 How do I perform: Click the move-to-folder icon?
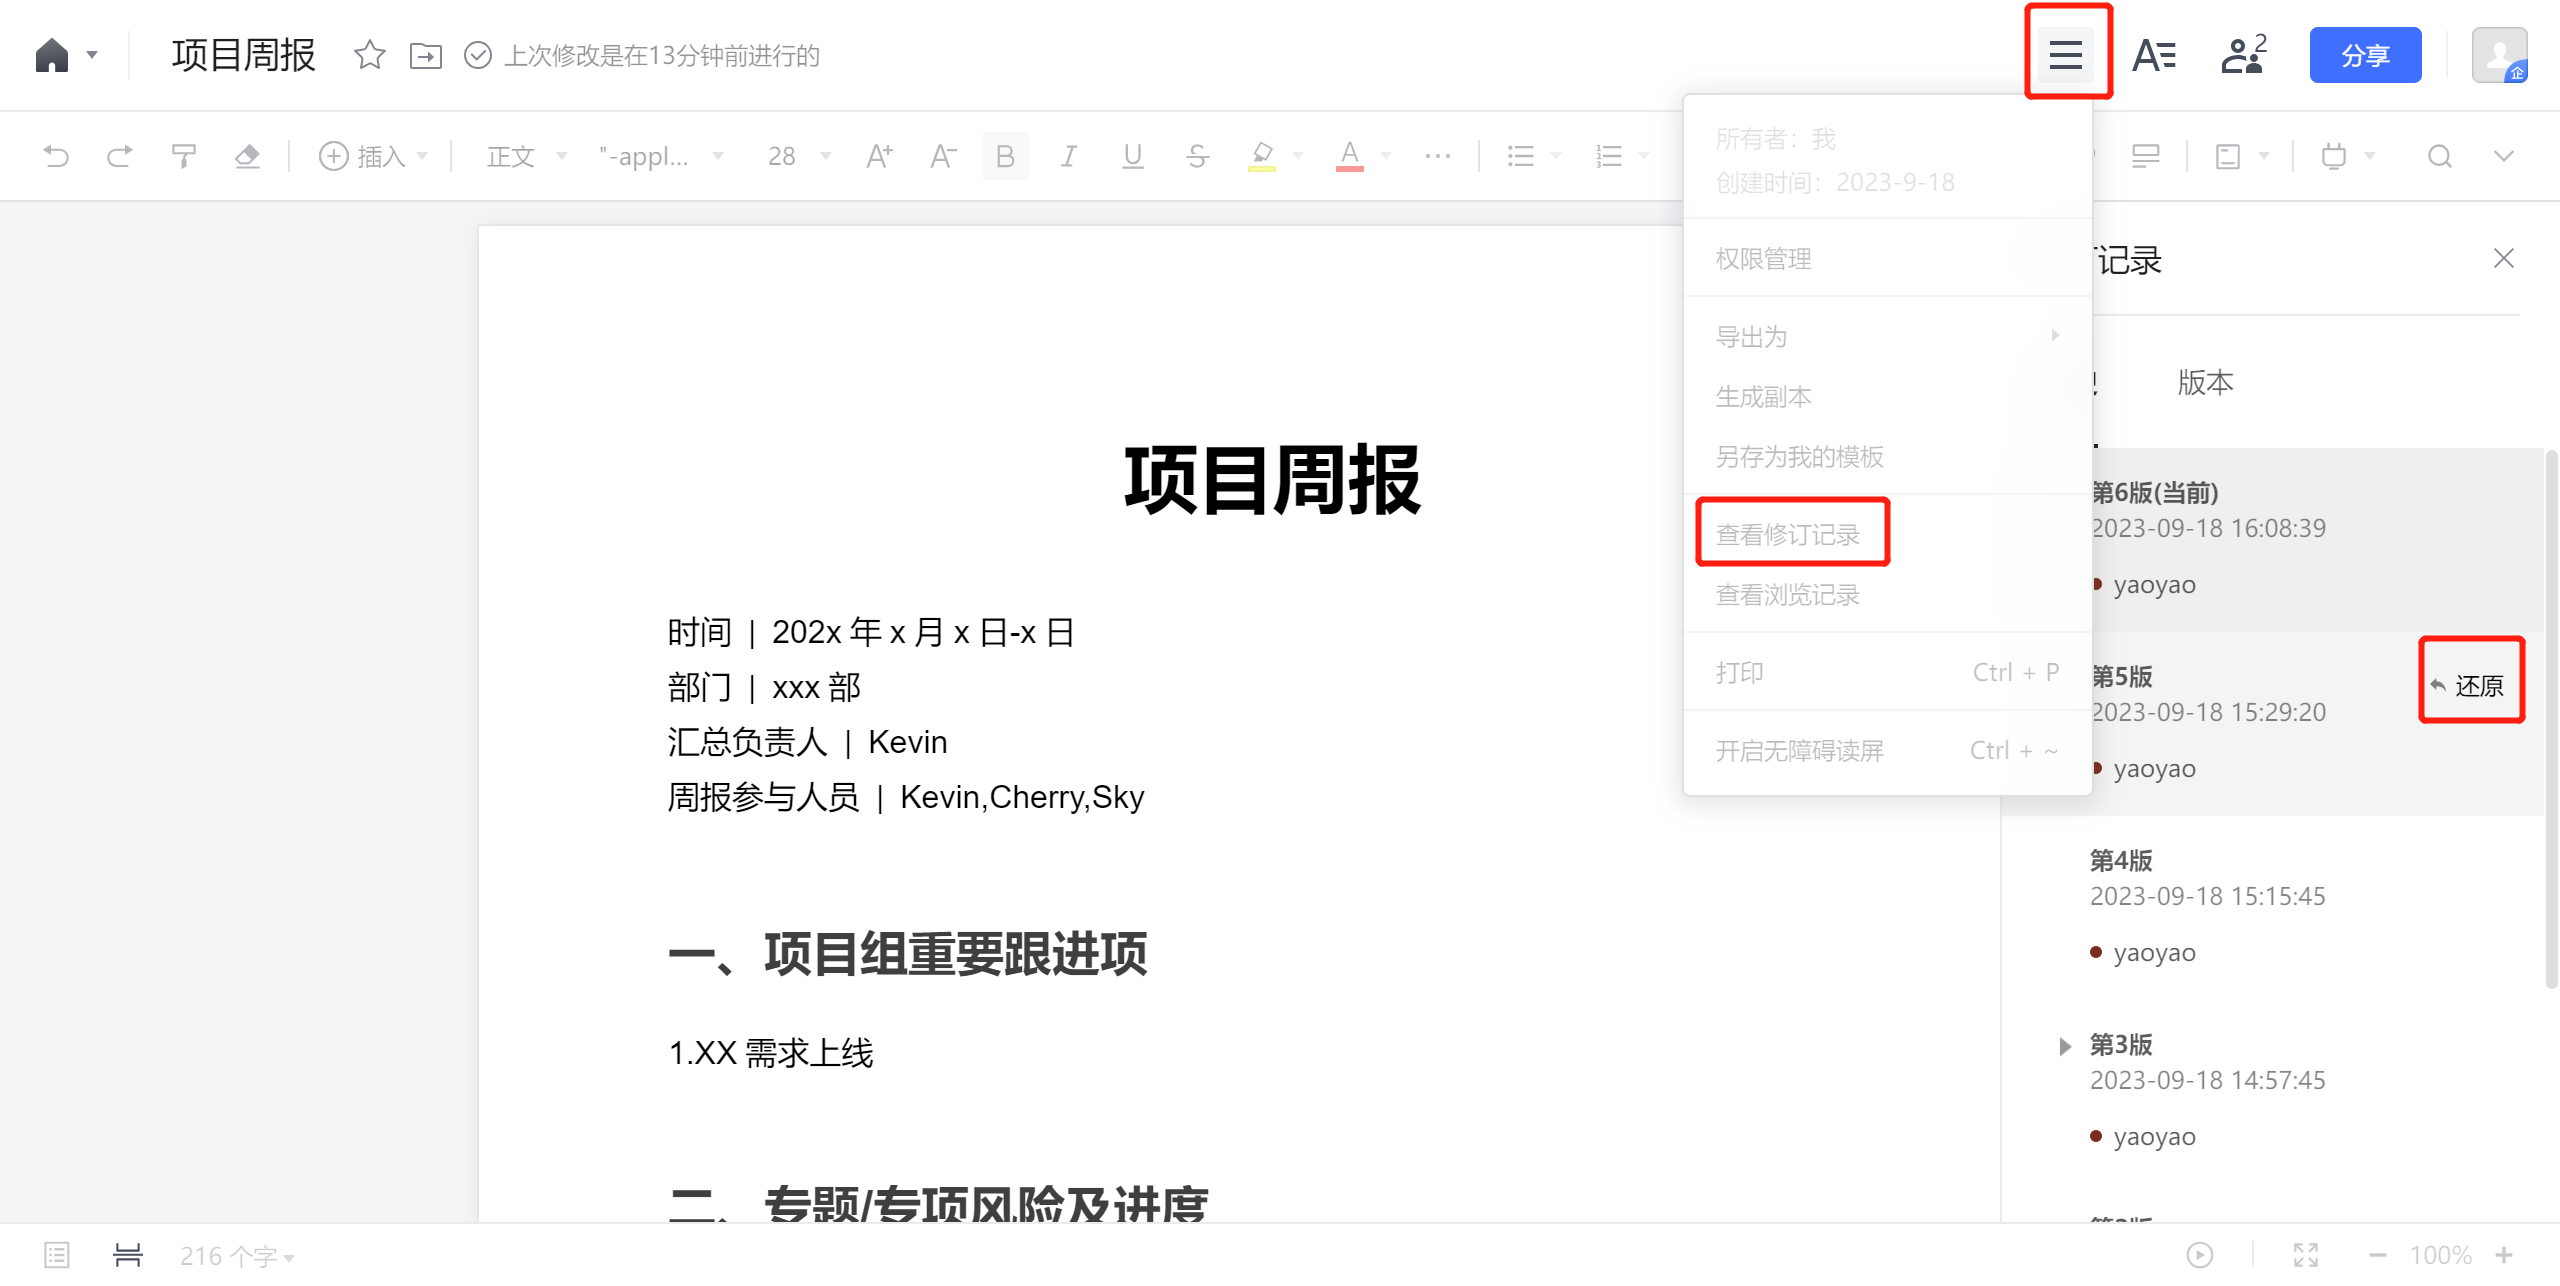(x=426, y=55)
